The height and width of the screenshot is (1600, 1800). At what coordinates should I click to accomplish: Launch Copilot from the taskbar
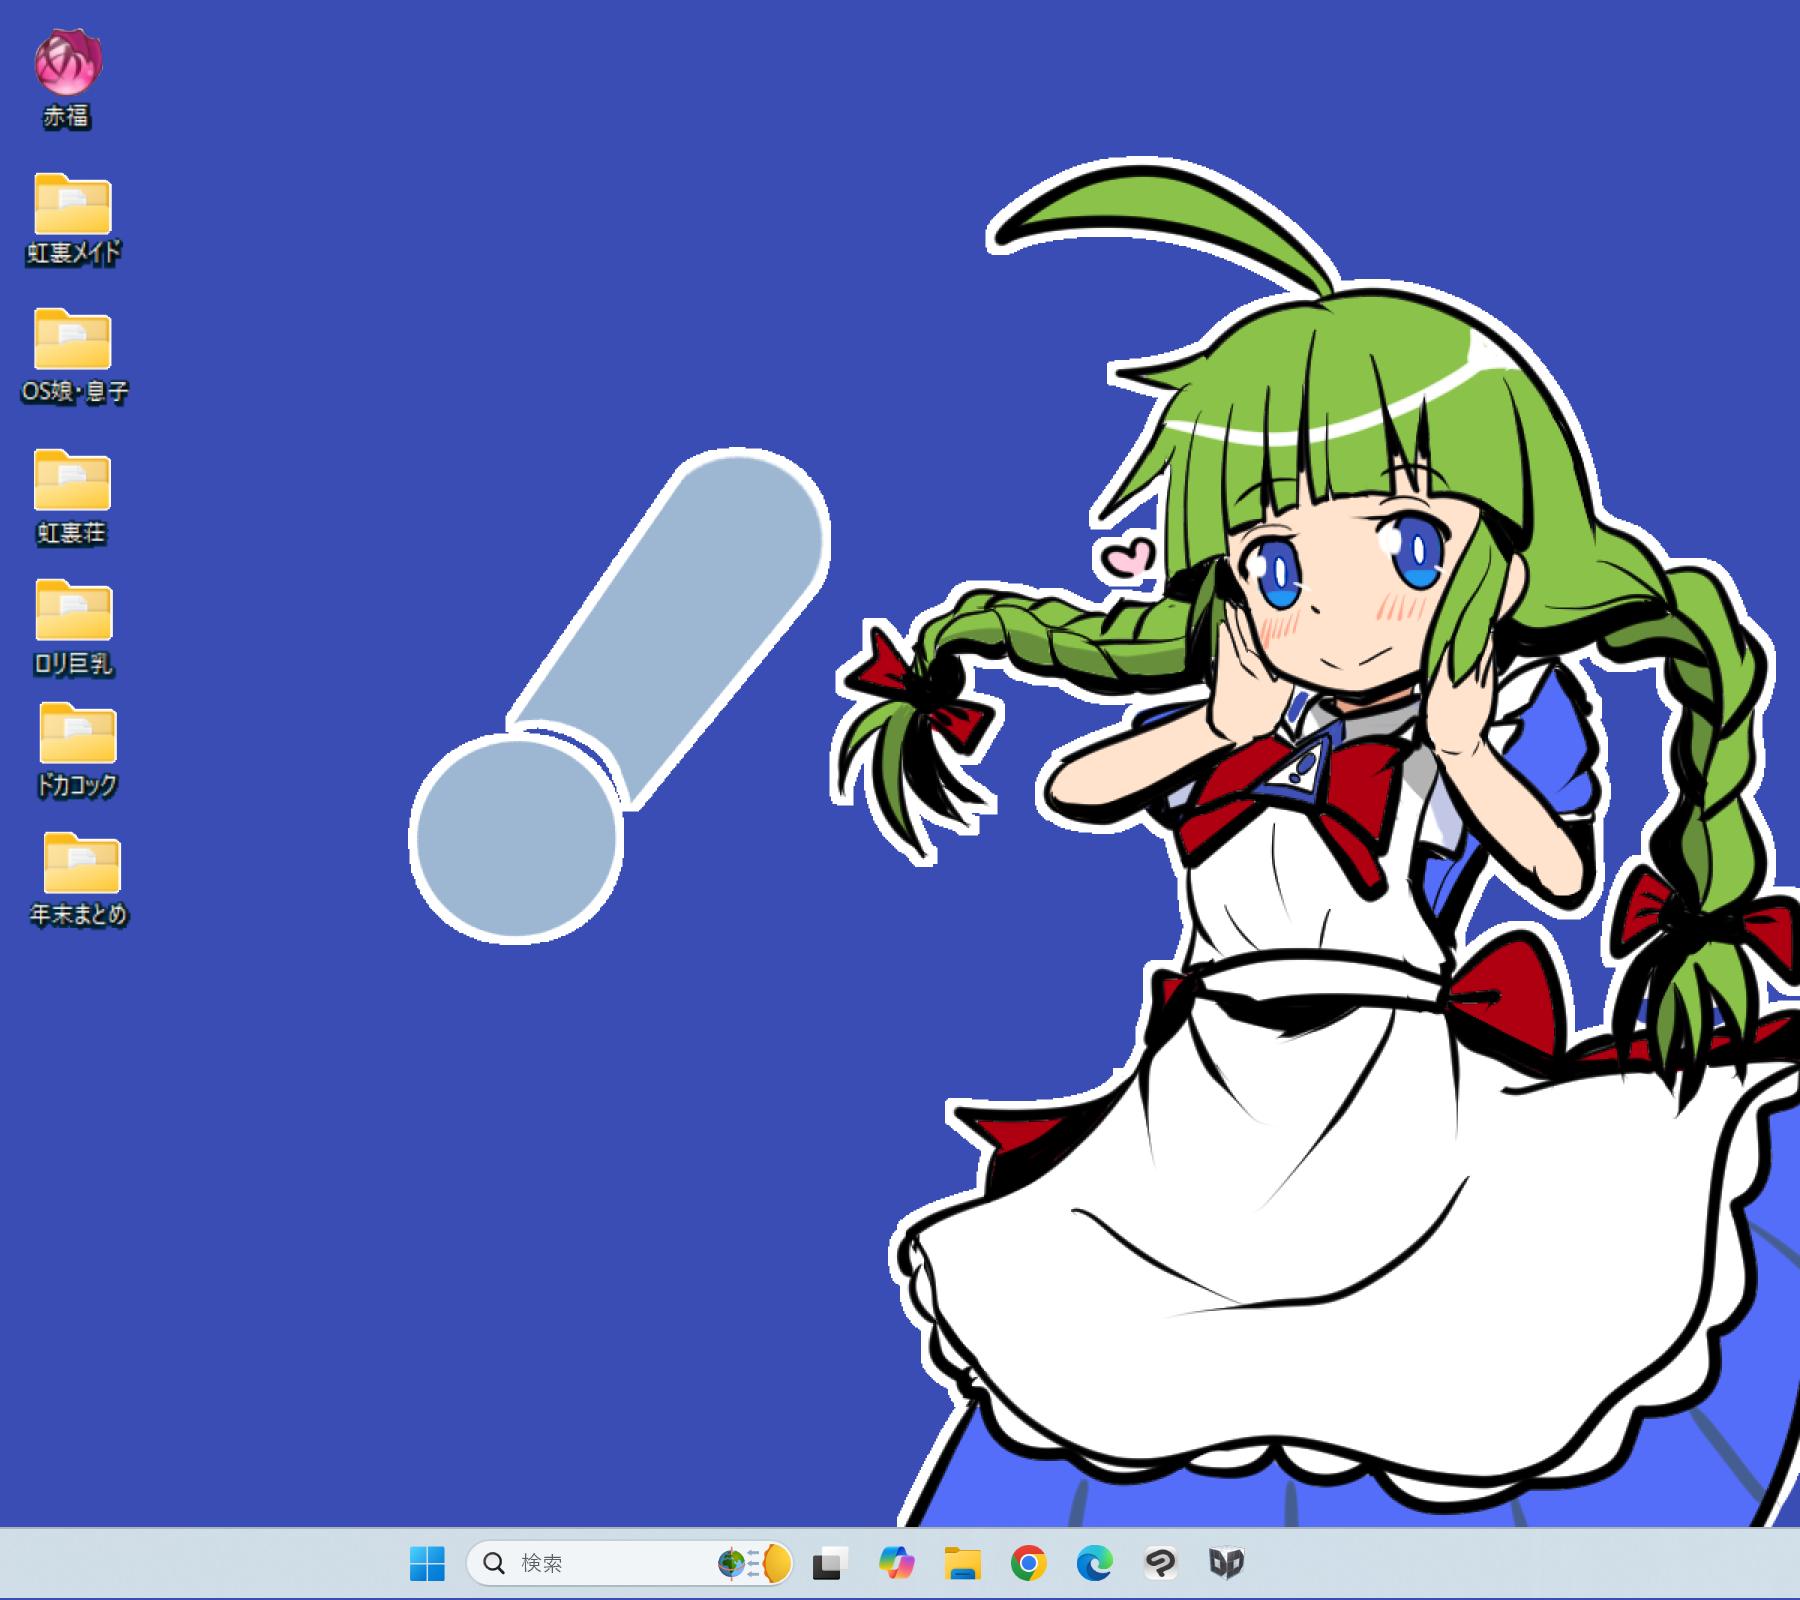pos(896,1563)
